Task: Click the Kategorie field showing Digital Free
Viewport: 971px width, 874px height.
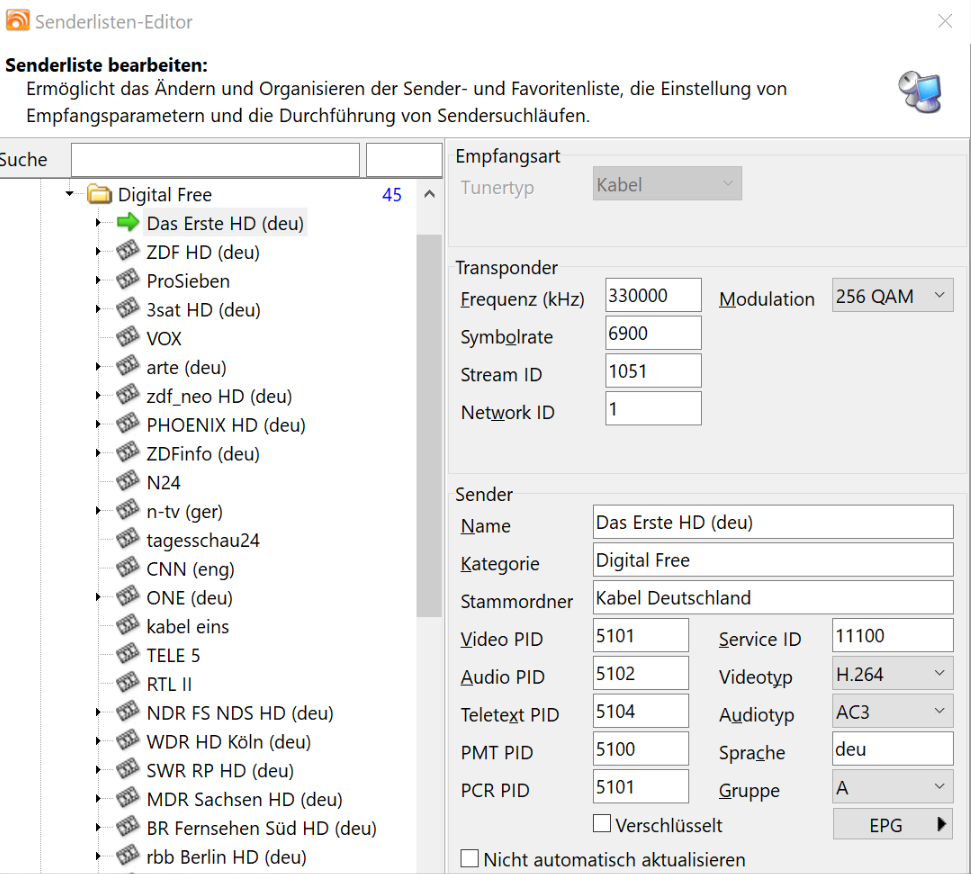Action: click(773, 559)
